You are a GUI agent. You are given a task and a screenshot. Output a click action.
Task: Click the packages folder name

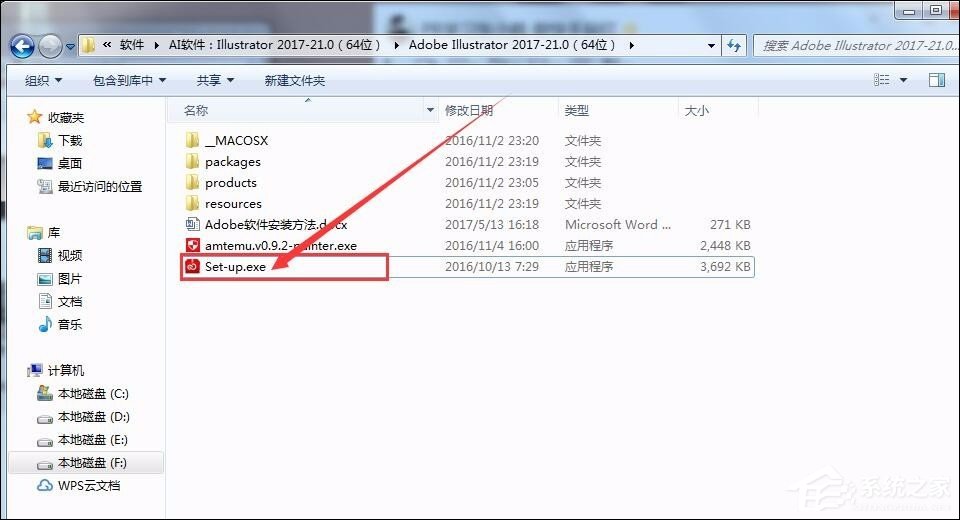233,162
